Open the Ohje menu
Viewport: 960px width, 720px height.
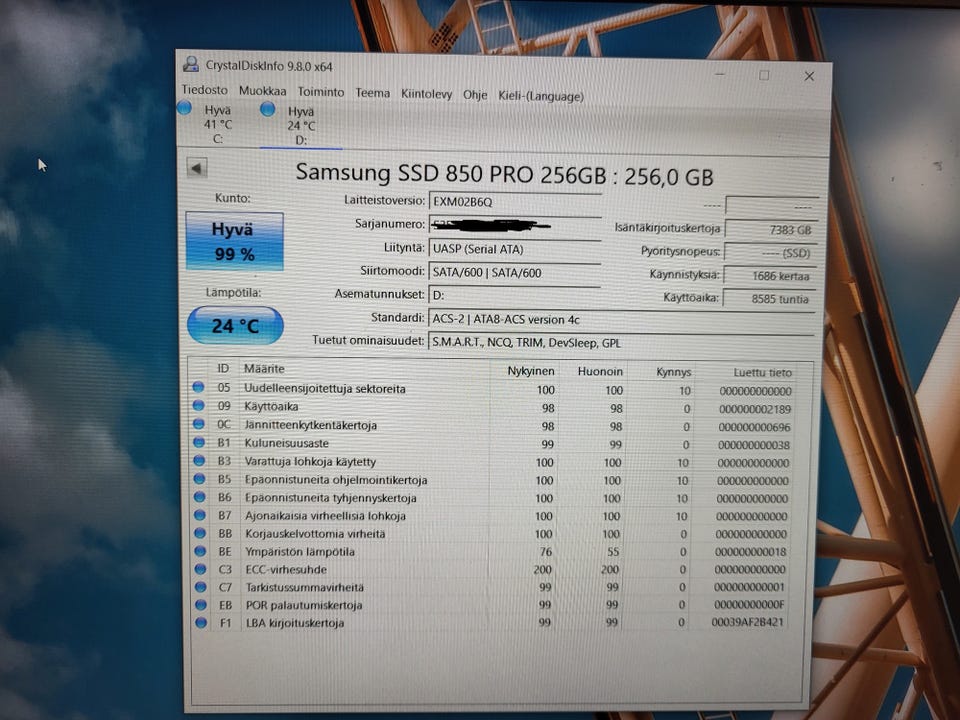(x=475, y=95)
